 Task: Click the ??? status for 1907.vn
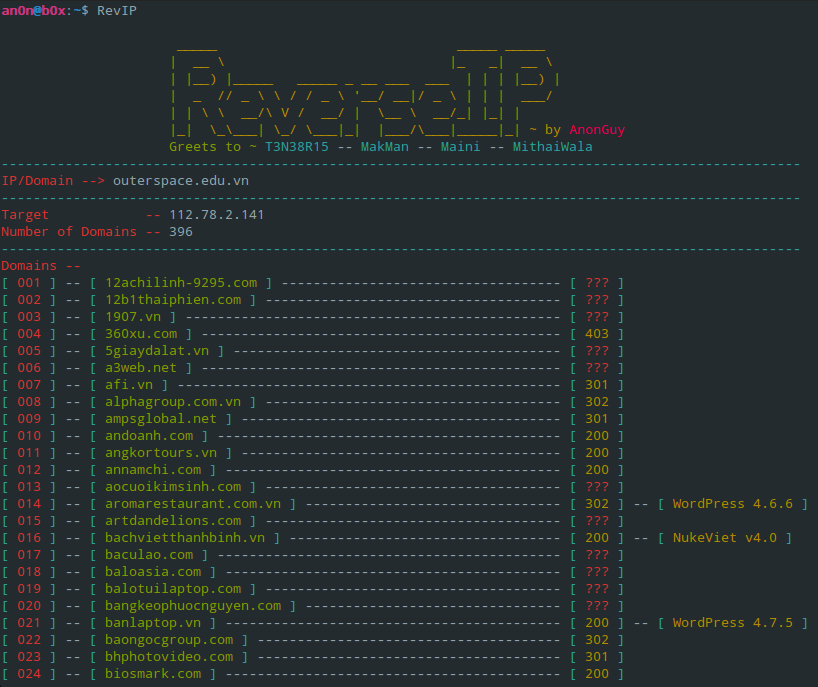tap(597, 317)
